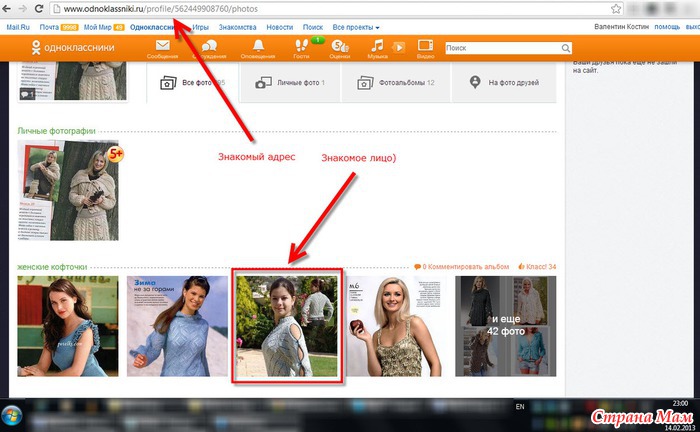This screenshot has width=700, height=432.
Task: Open the женские кофточки album heading
Action: coord(52,267)
